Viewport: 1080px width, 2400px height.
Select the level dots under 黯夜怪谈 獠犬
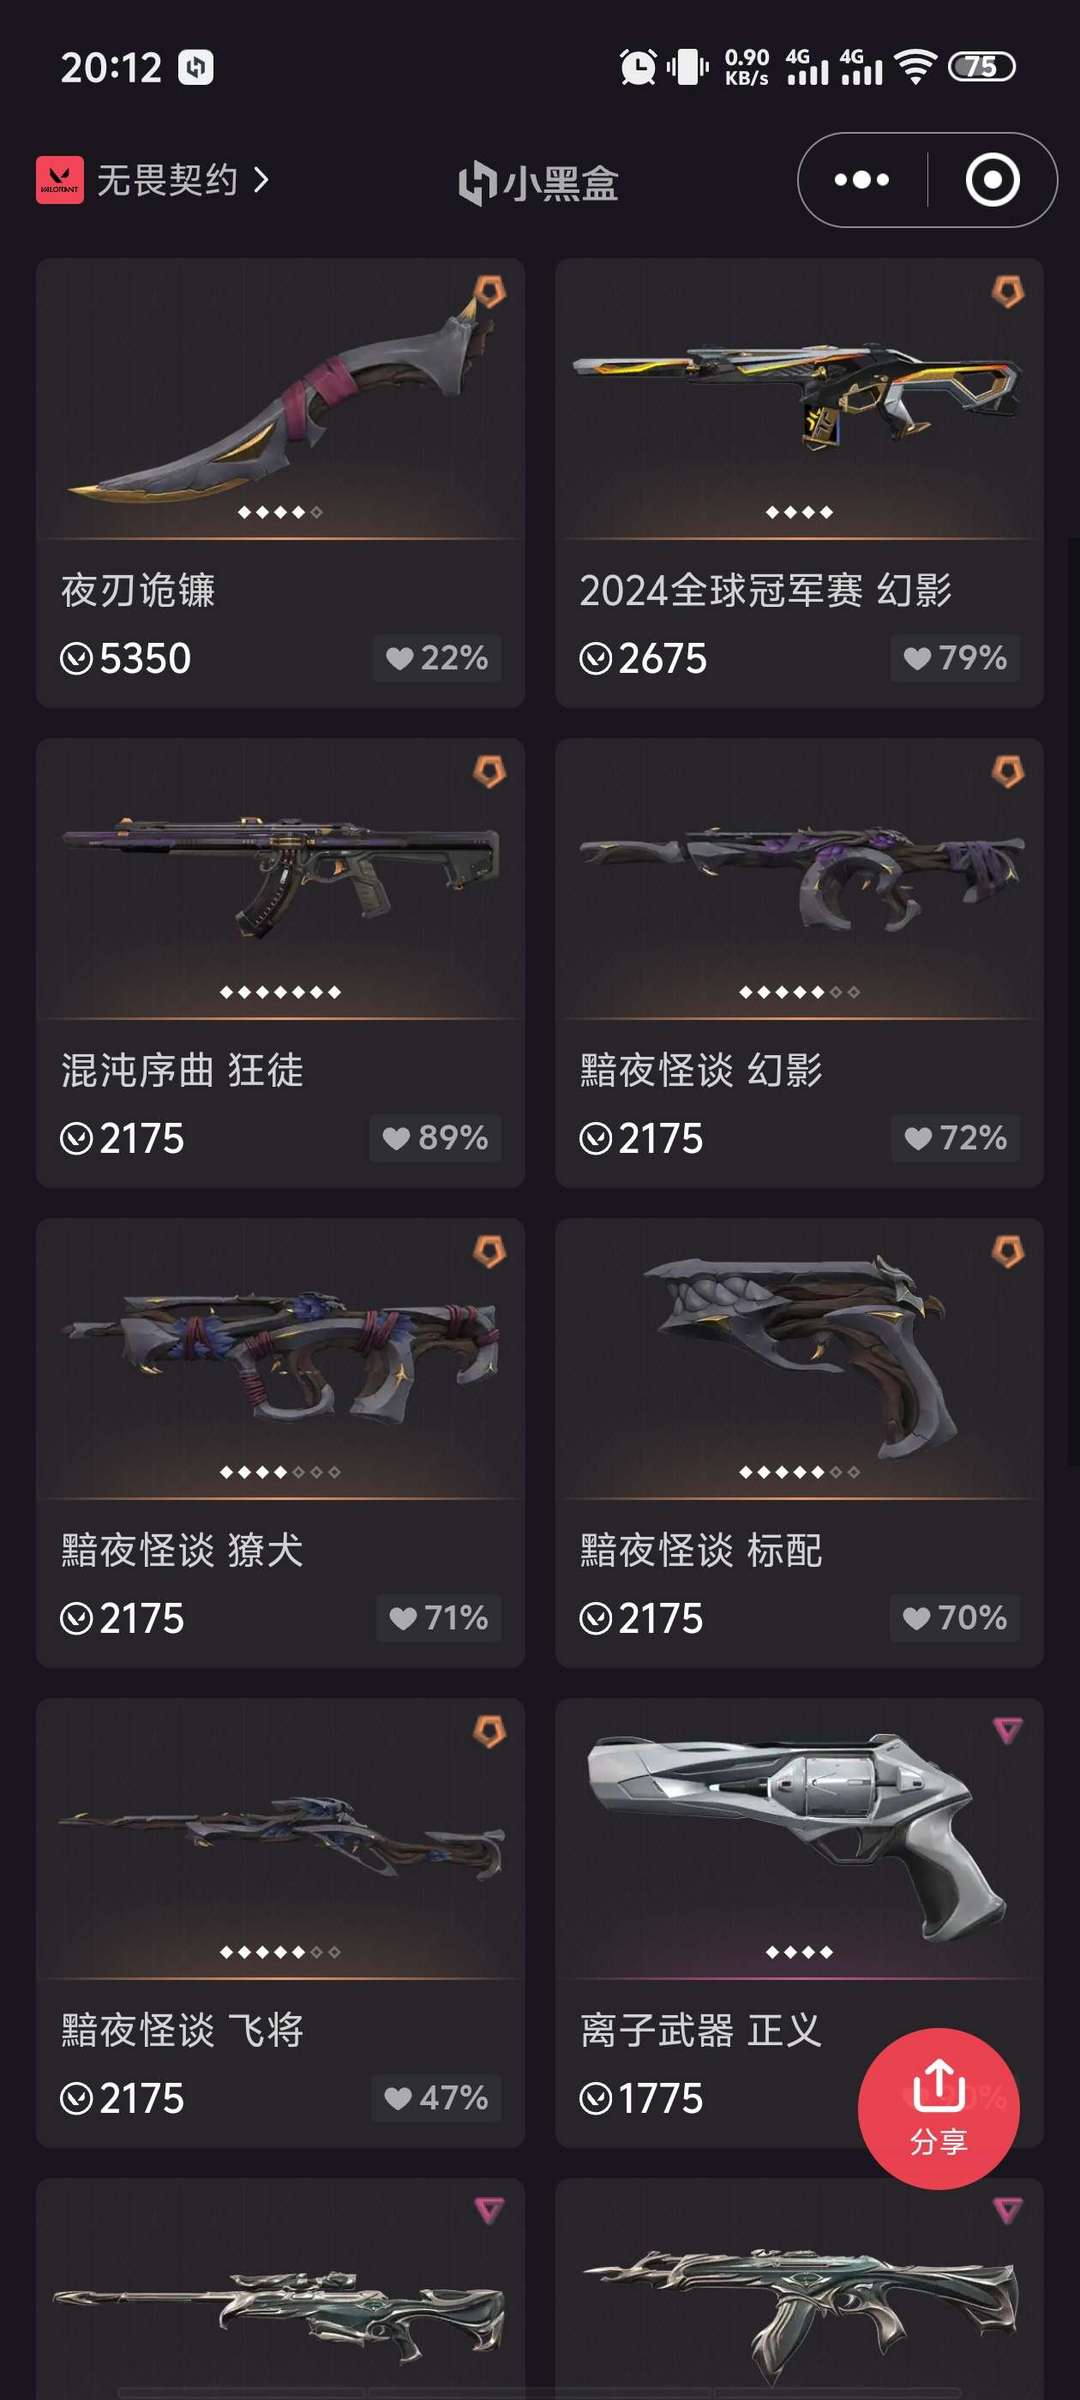pyautogui.click(x=280, y=1472)
